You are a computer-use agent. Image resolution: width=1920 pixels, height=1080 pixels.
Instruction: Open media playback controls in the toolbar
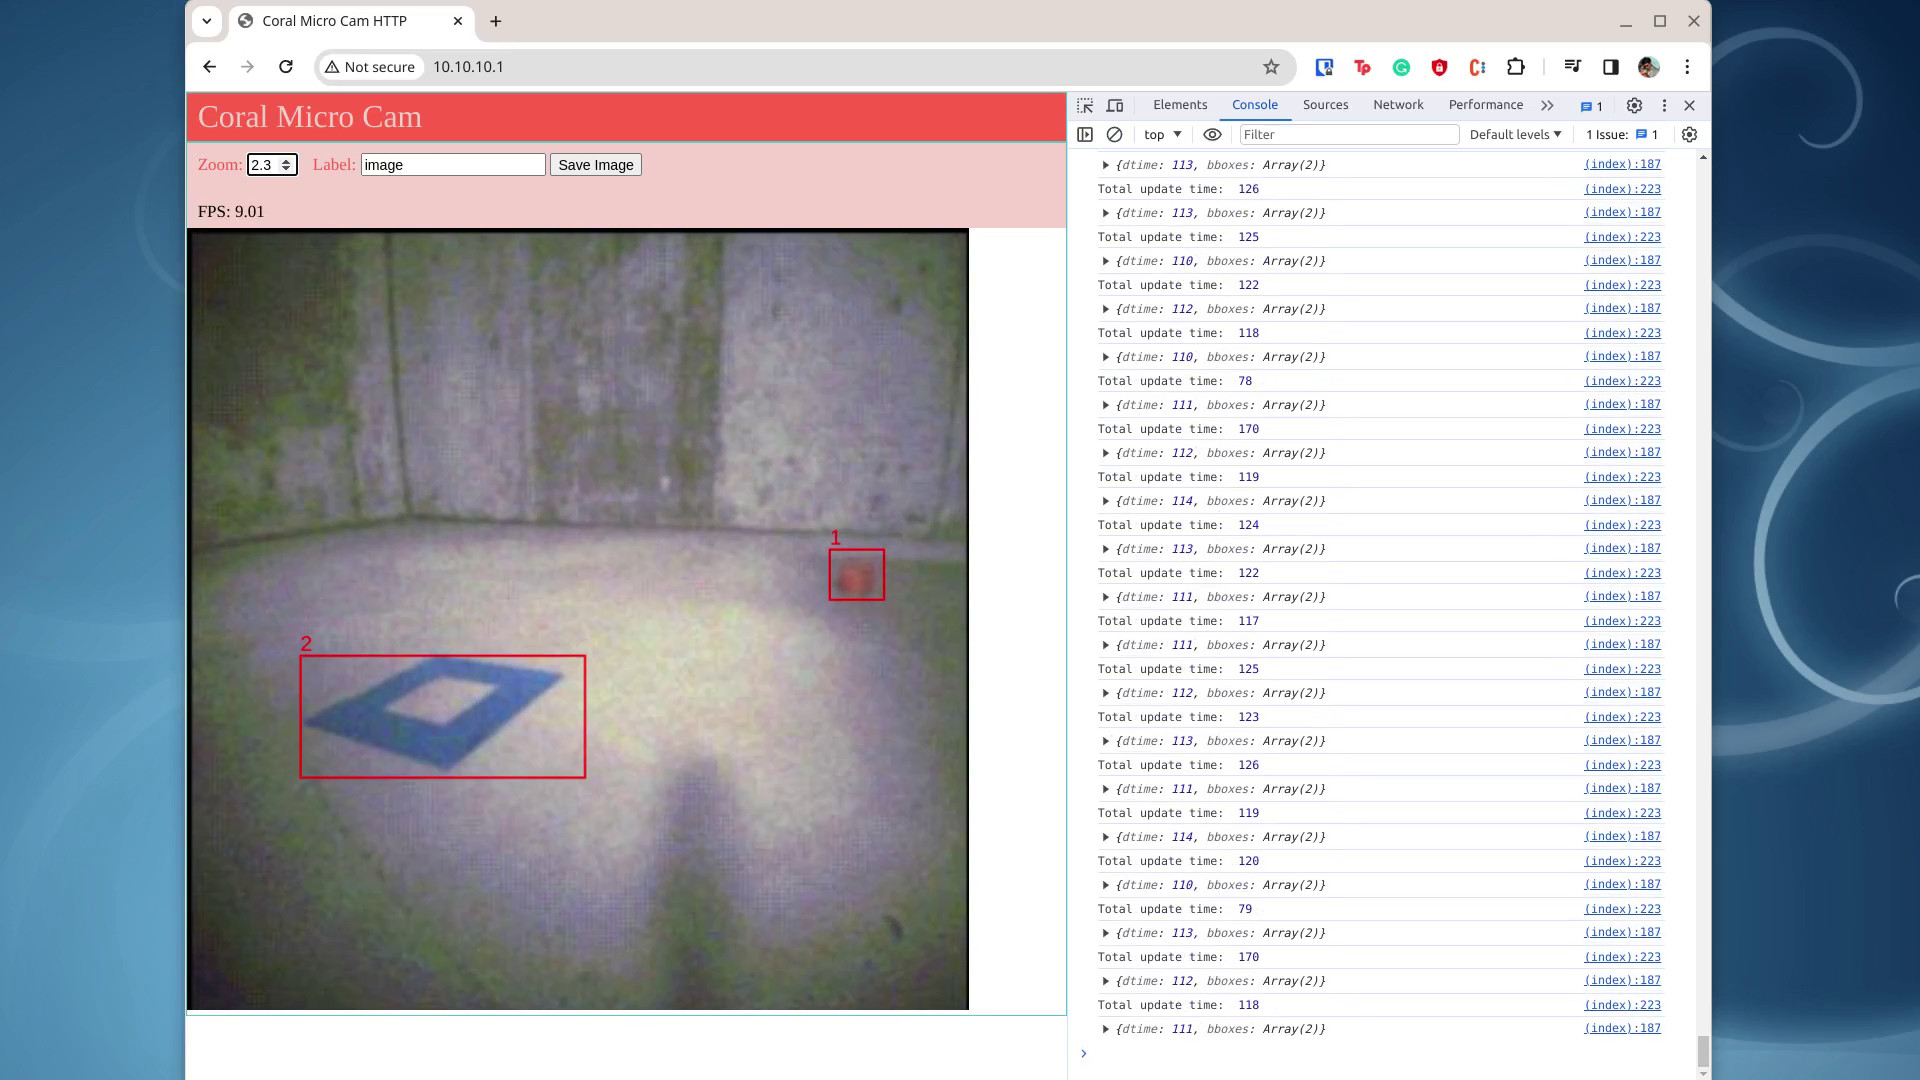click(1573, 67)
